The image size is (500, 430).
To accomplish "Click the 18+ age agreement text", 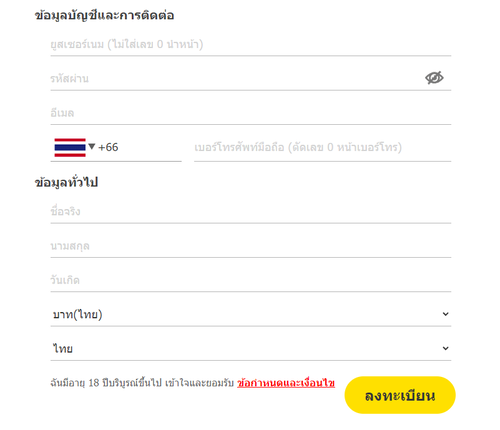I will coord(142,383).
